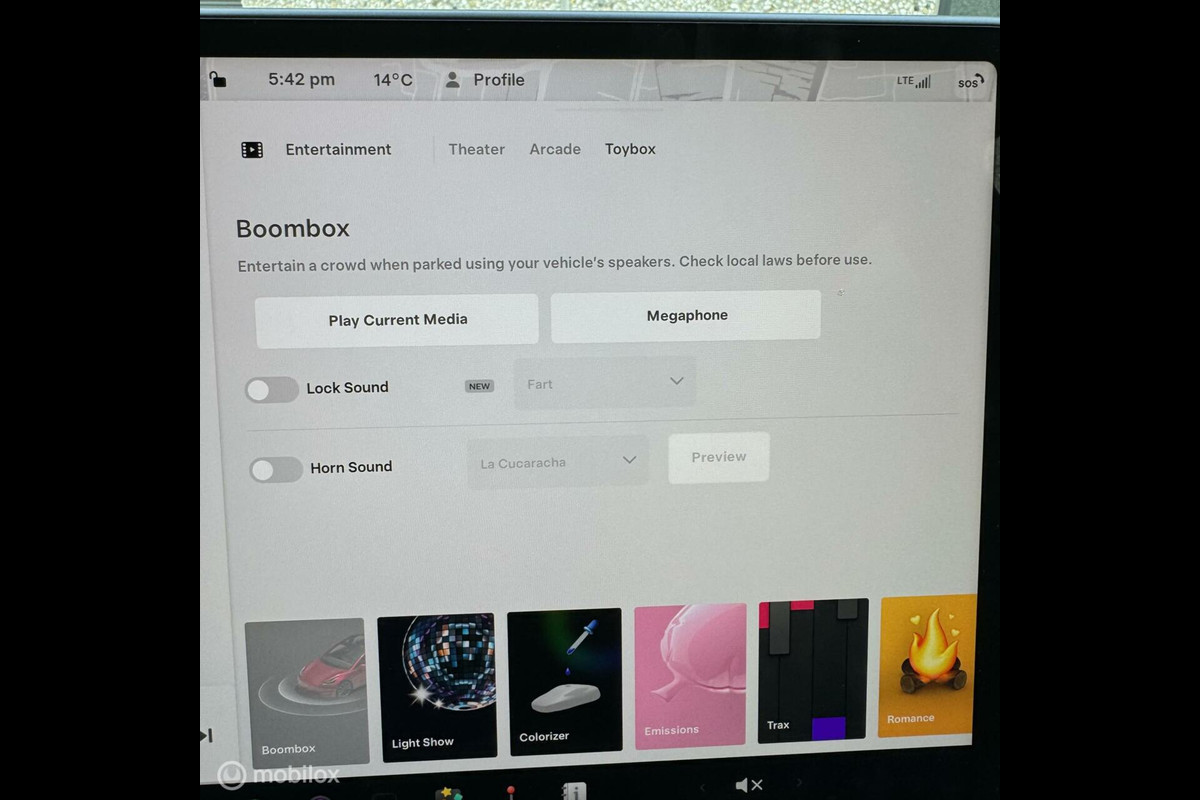
Task: Open the joystick Arcade app icon
Action: [x=511, y=793]
